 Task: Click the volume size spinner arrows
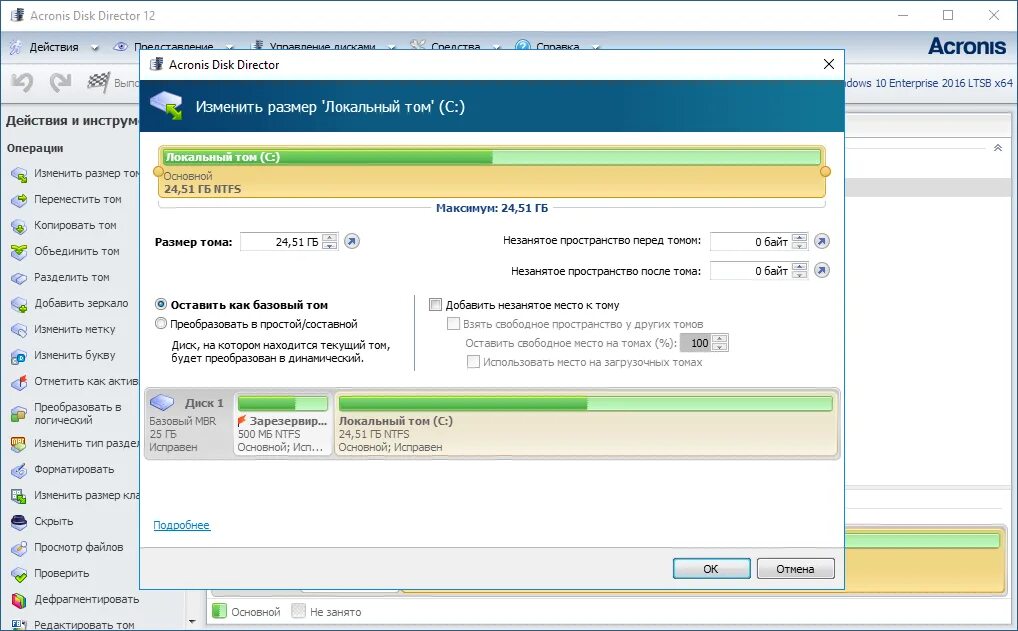(330, 241)
